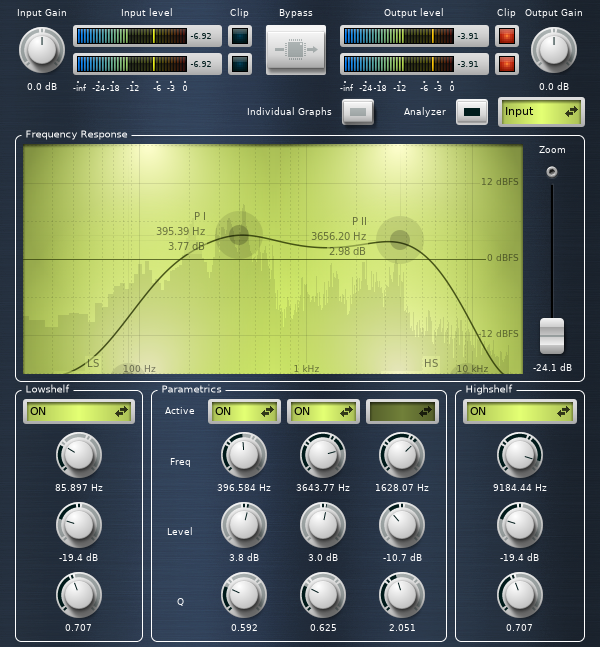Adjust the Output Gain knob

coord(553,50)
